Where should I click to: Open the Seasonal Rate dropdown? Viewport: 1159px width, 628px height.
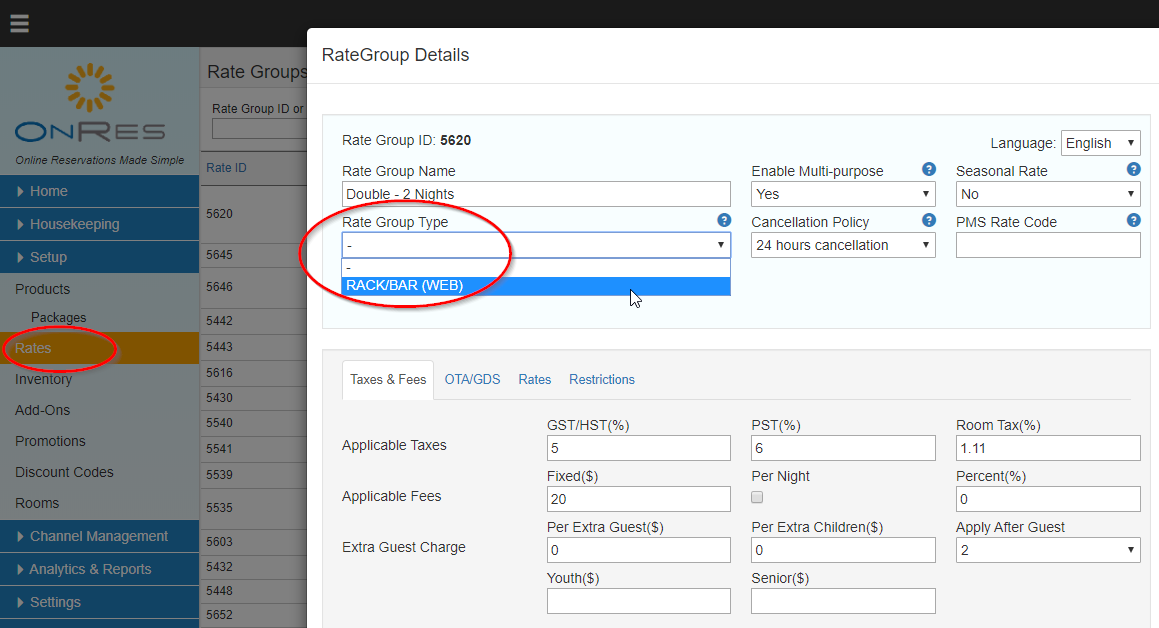[x=1047, y=194]
